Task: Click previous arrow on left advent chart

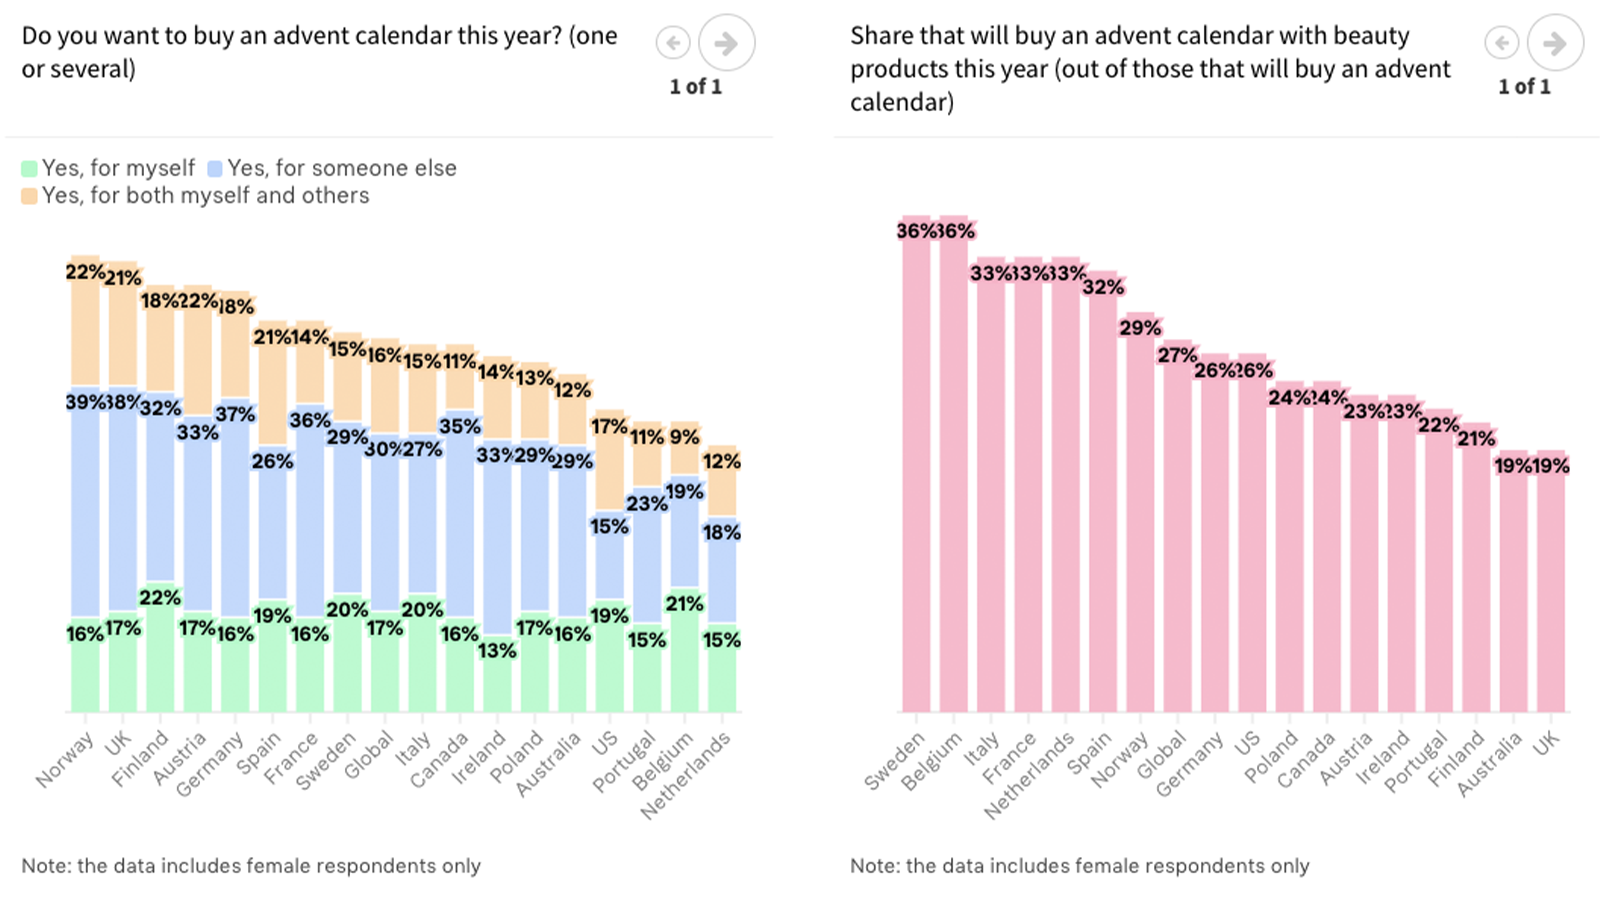Action: click(673, 43)
